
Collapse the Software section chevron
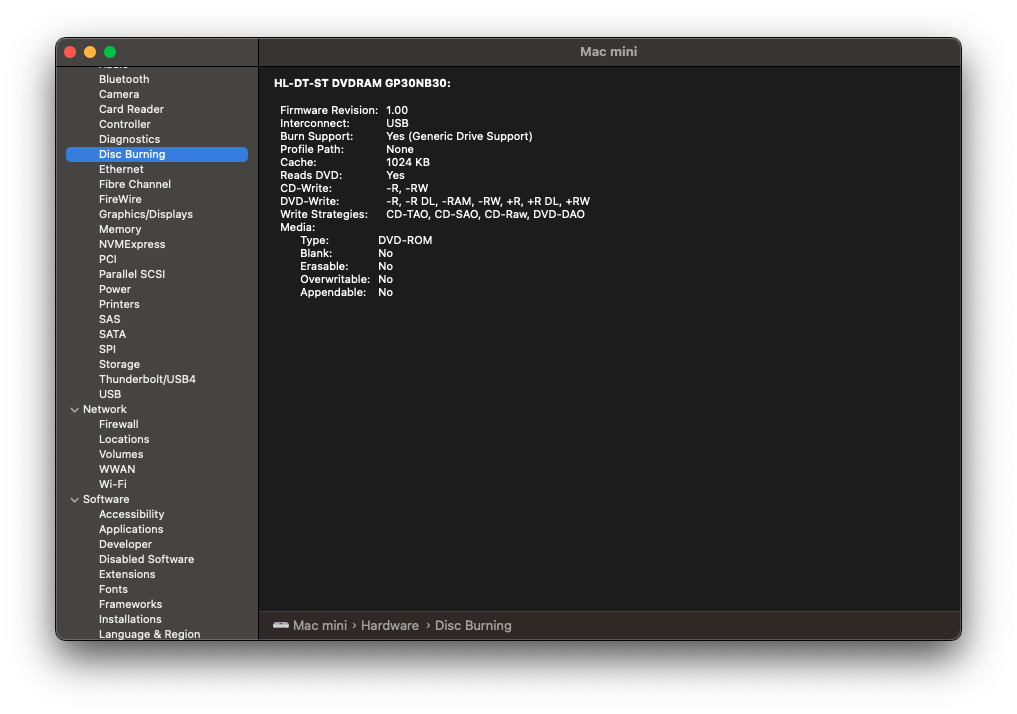tap(75, 500)
